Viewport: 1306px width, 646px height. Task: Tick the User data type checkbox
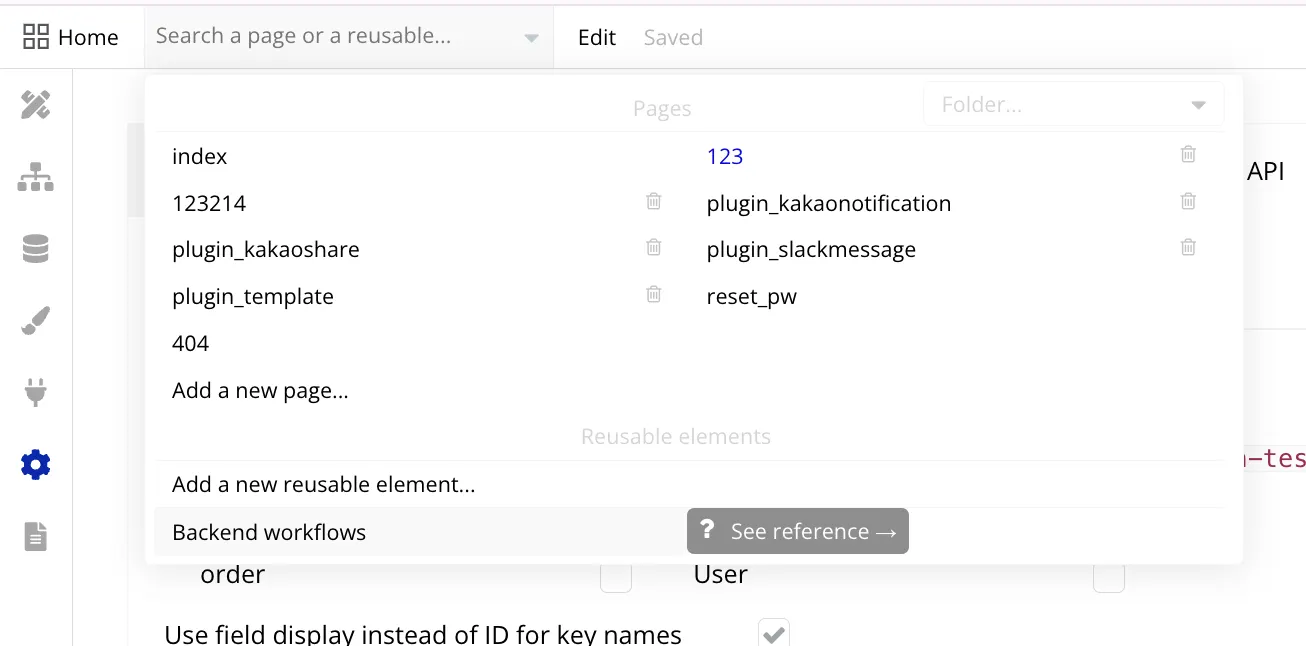tap(1108, 577)
